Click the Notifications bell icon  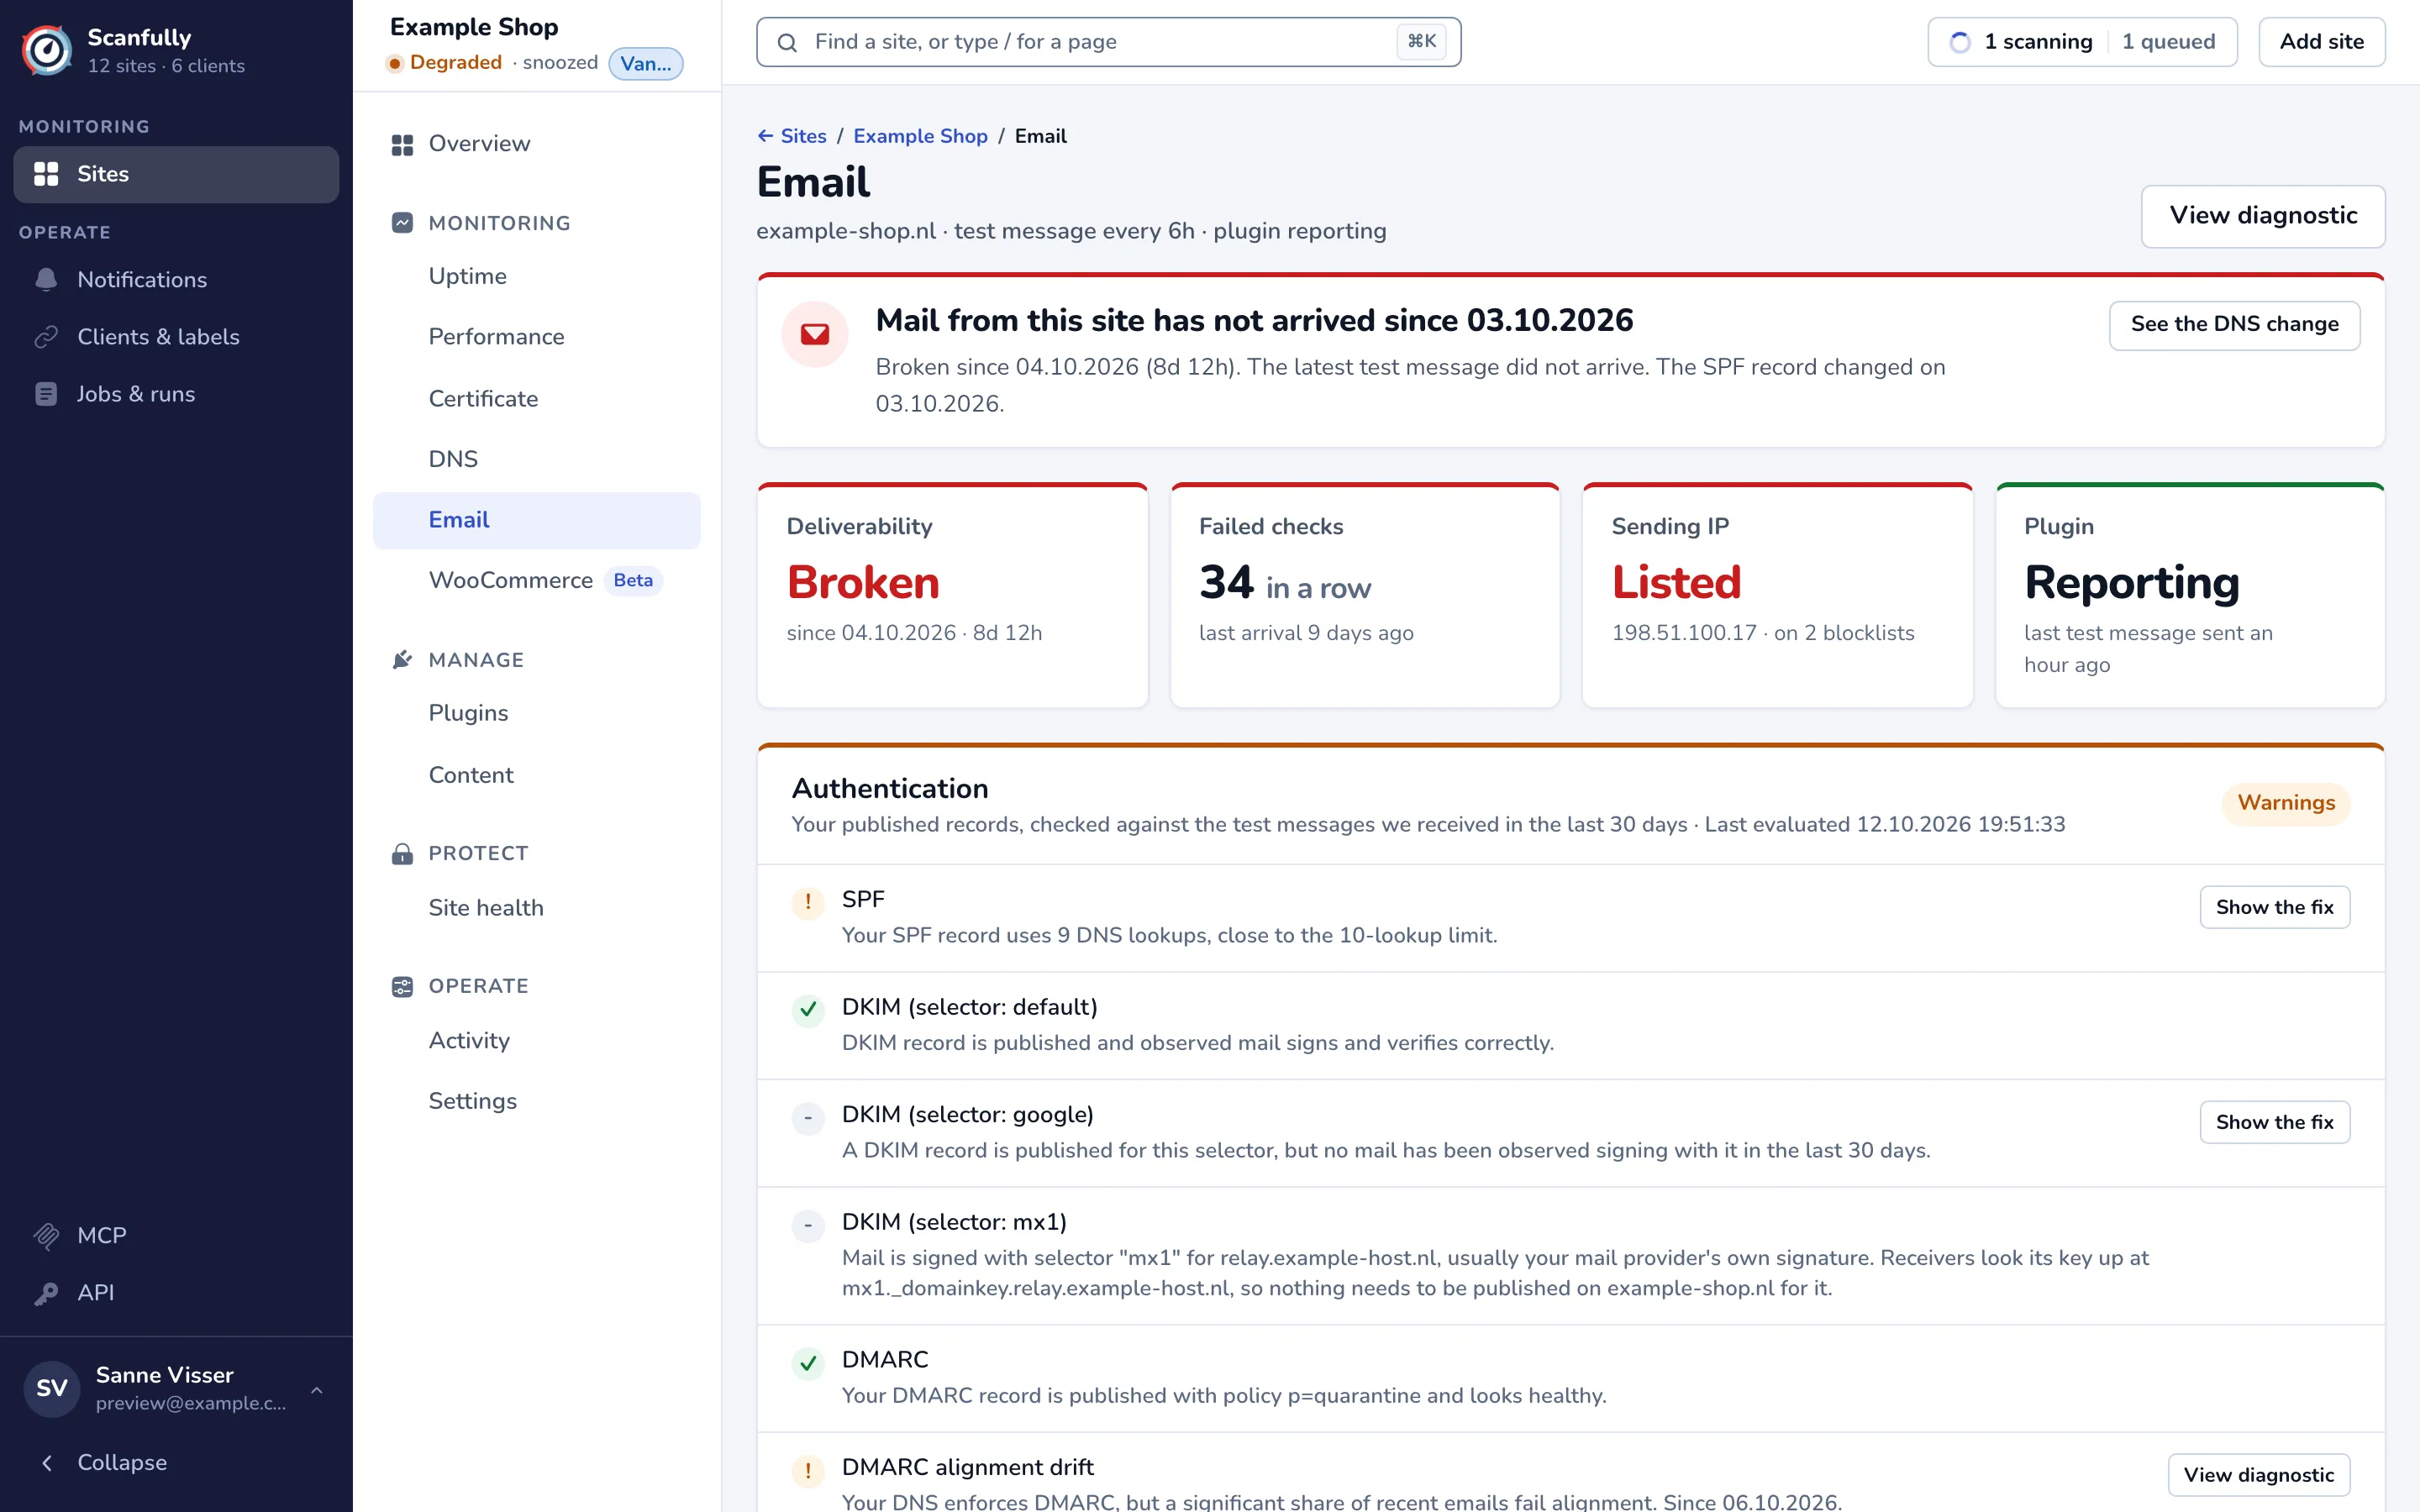click(x=46, y=280)
